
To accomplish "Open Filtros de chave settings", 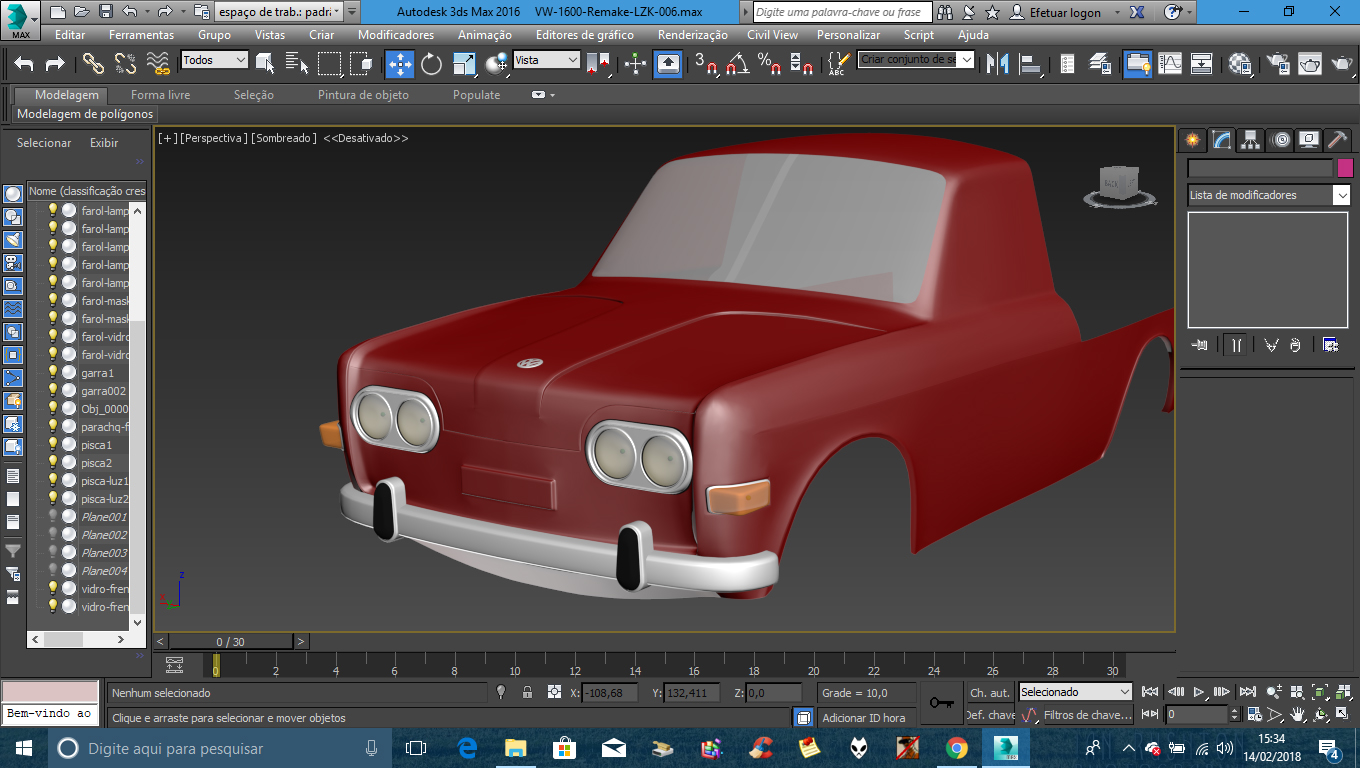I will click(x=1086, y=715).
